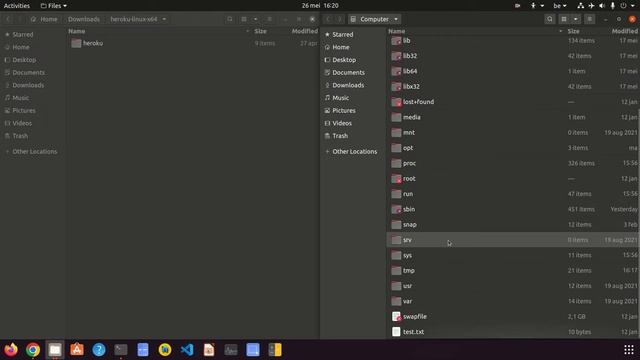
Task: Select Pictures in Computer window sidebar
Action: [x=353, y=111]
